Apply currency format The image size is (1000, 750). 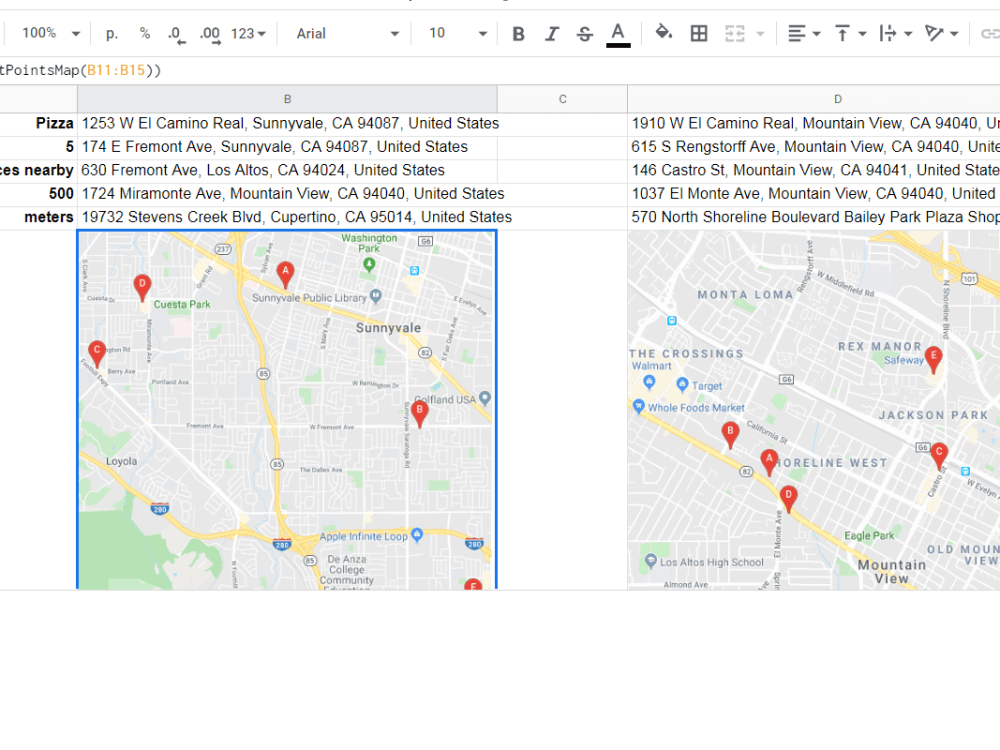point(110,33)
